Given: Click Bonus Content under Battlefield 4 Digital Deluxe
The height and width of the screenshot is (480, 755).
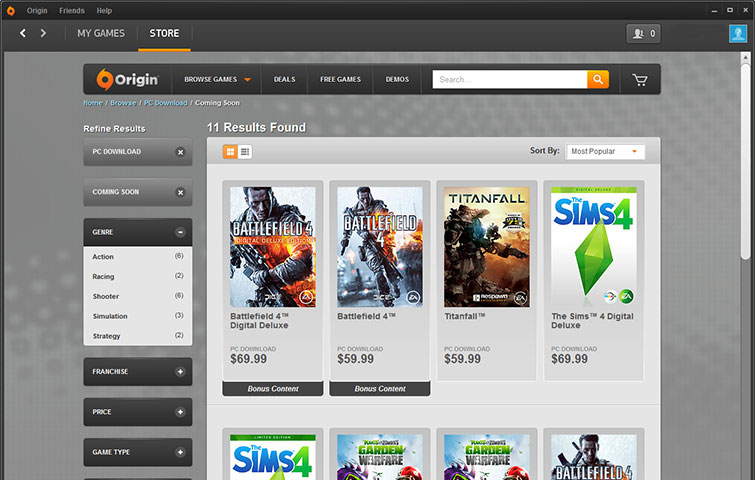Looking at the screenshot, I should (273, 389).
